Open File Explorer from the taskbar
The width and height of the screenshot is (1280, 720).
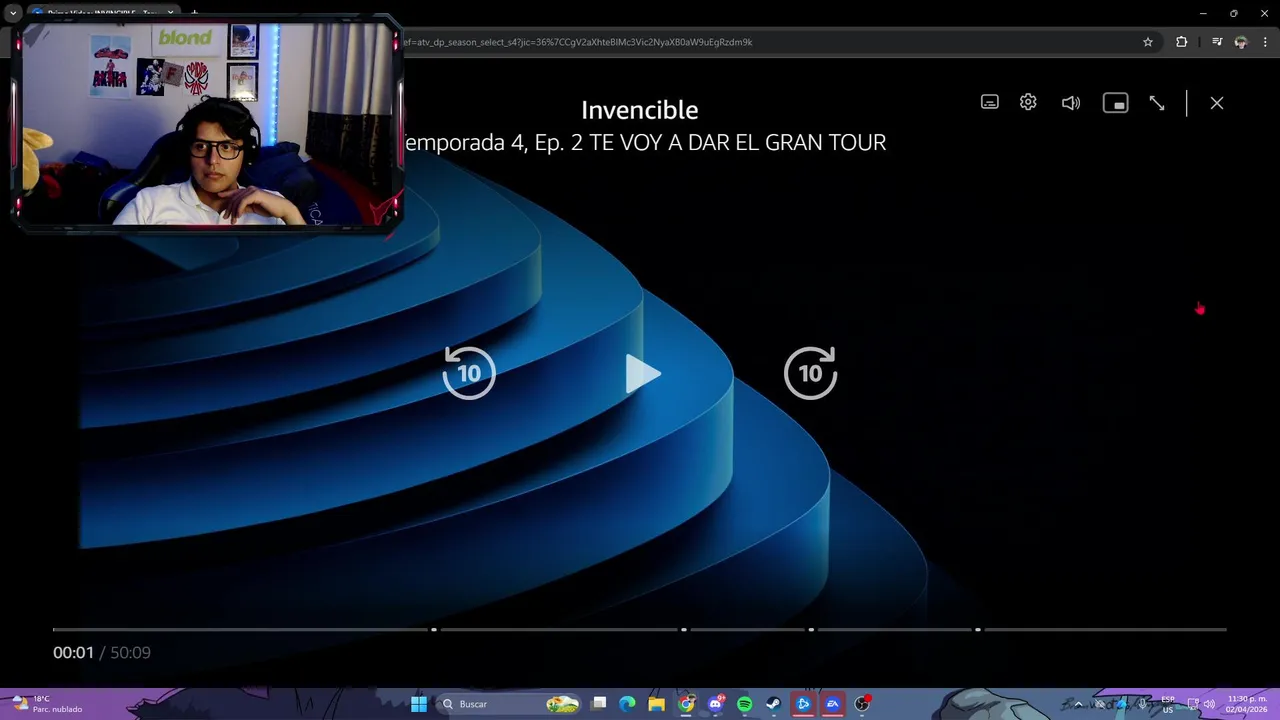click(x=657, y=704)
